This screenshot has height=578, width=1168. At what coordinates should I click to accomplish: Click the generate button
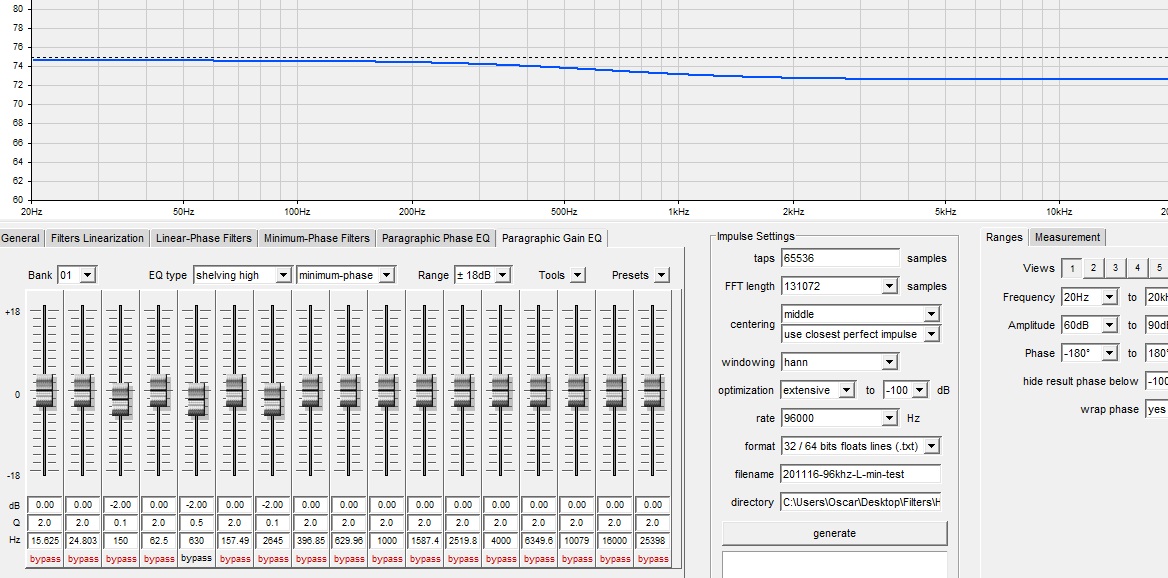pos(834,533)
